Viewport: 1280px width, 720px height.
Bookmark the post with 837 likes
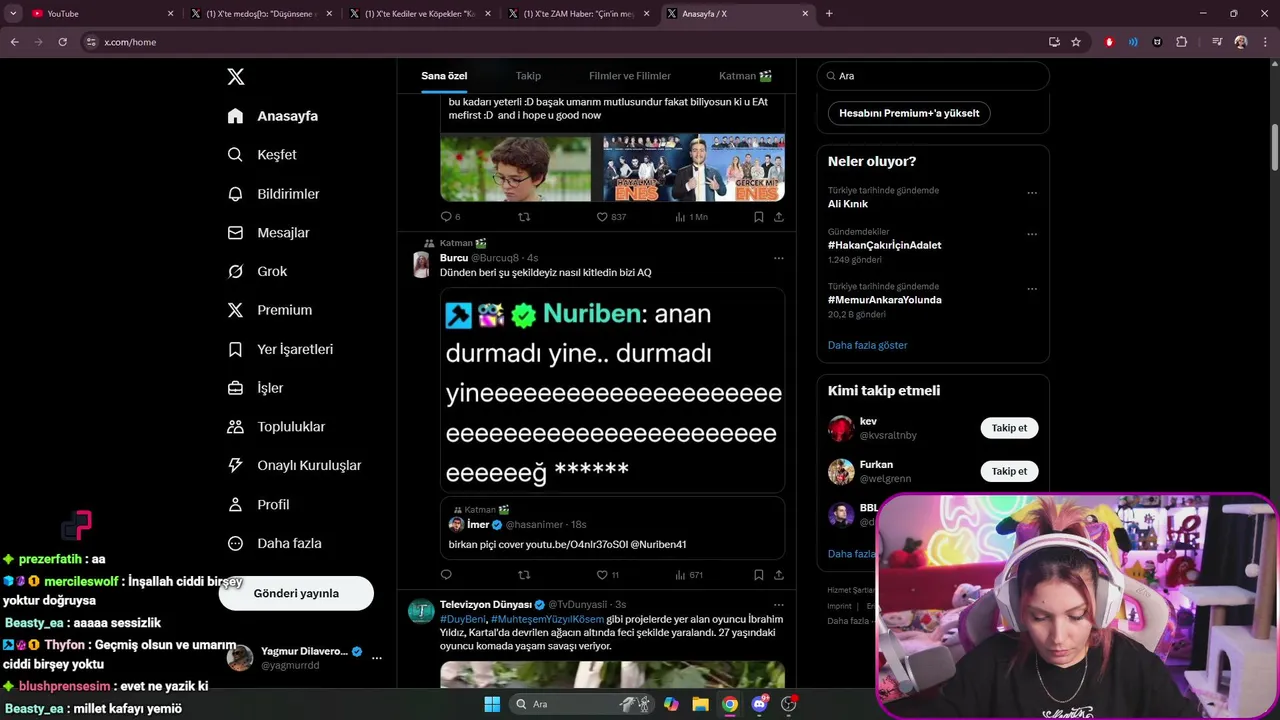point(759,217)
